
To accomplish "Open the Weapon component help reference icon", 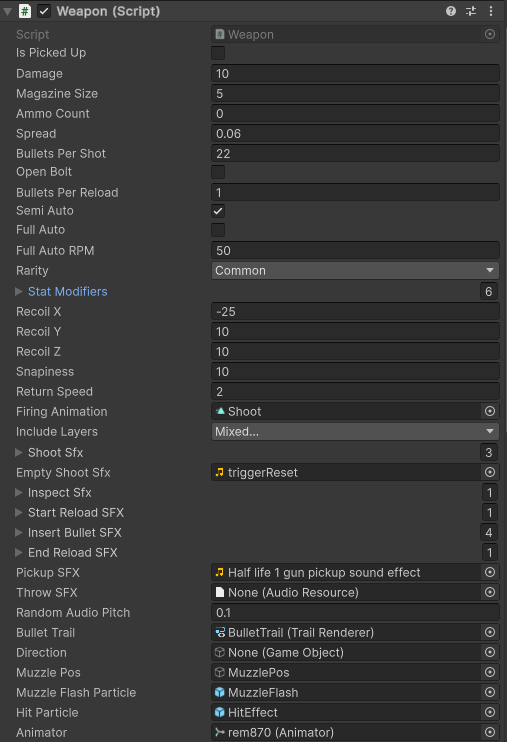I will pyautogui.click(x=451, y=11).
